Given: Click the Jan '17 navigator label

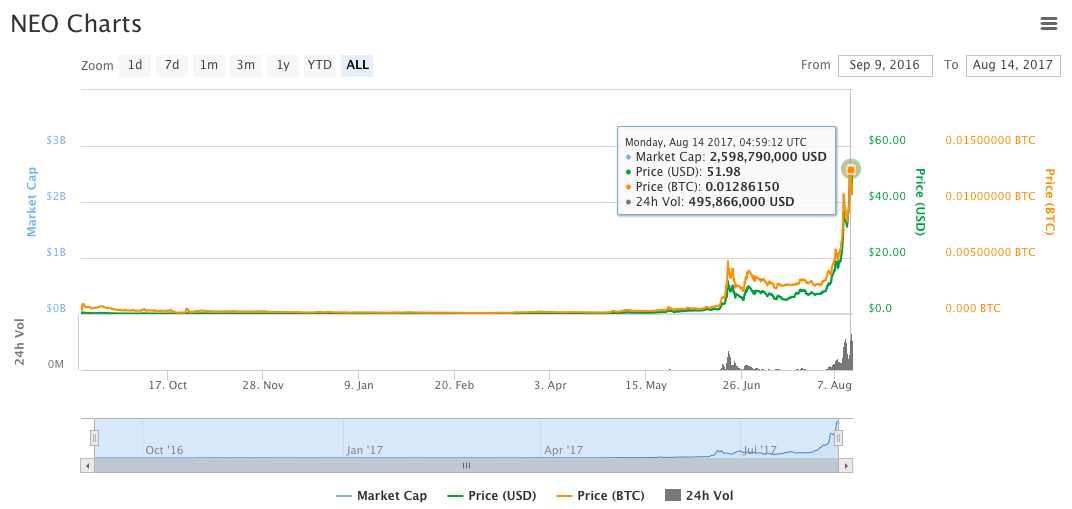Looking at the screenshot, I should click(364, 450).
